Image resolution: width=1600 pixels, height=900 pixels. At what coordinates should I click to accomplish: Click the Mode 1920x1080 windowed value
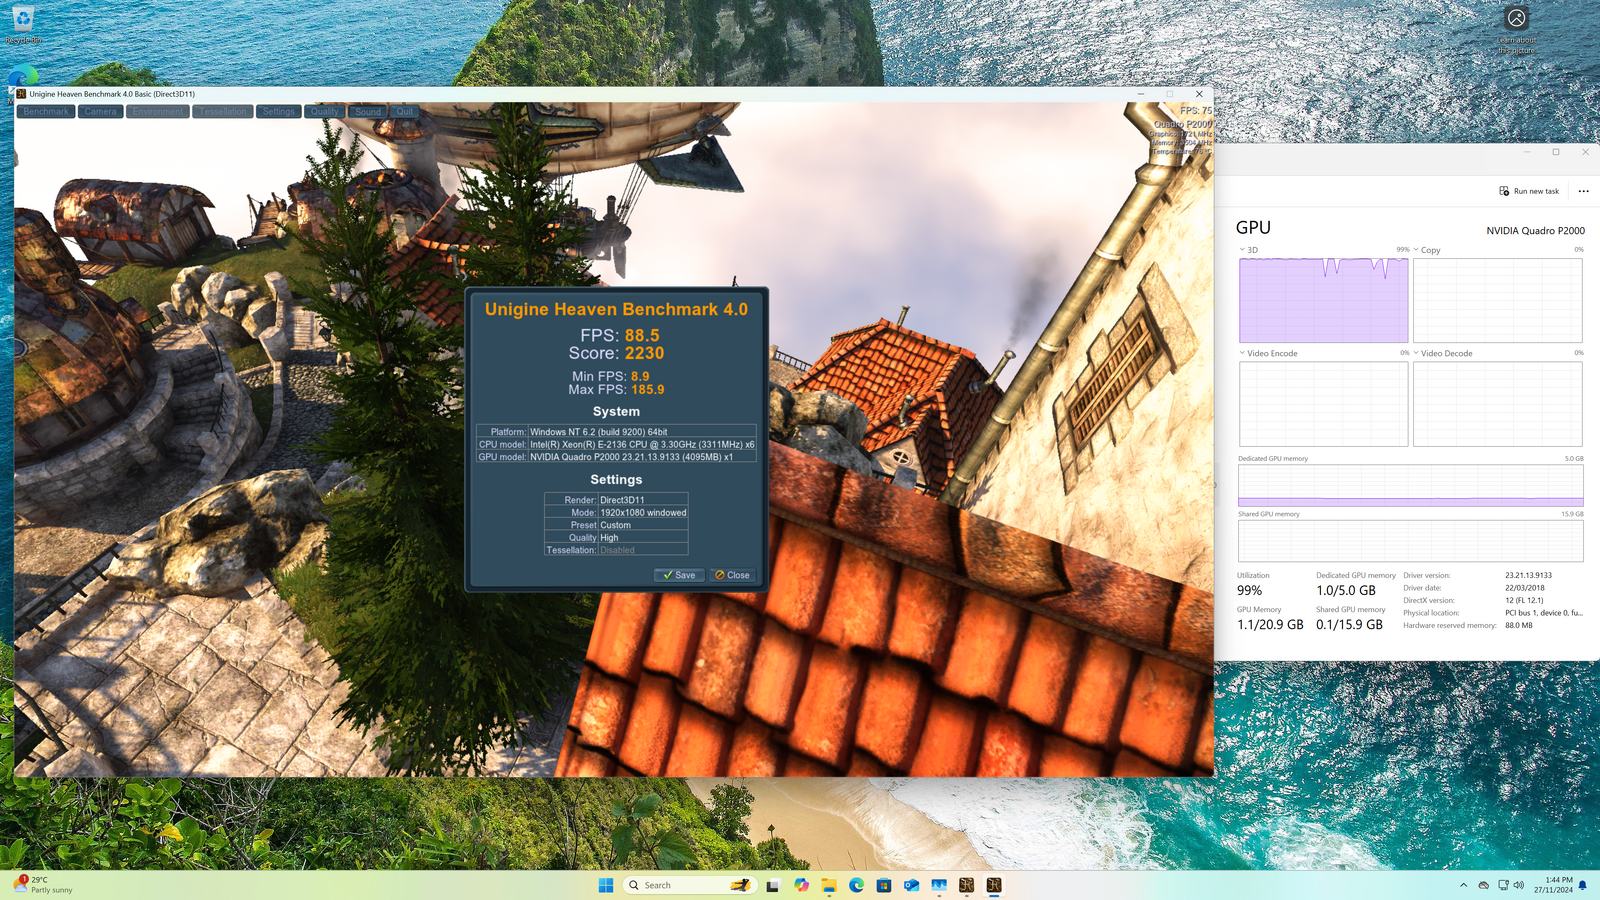point(643,512)
